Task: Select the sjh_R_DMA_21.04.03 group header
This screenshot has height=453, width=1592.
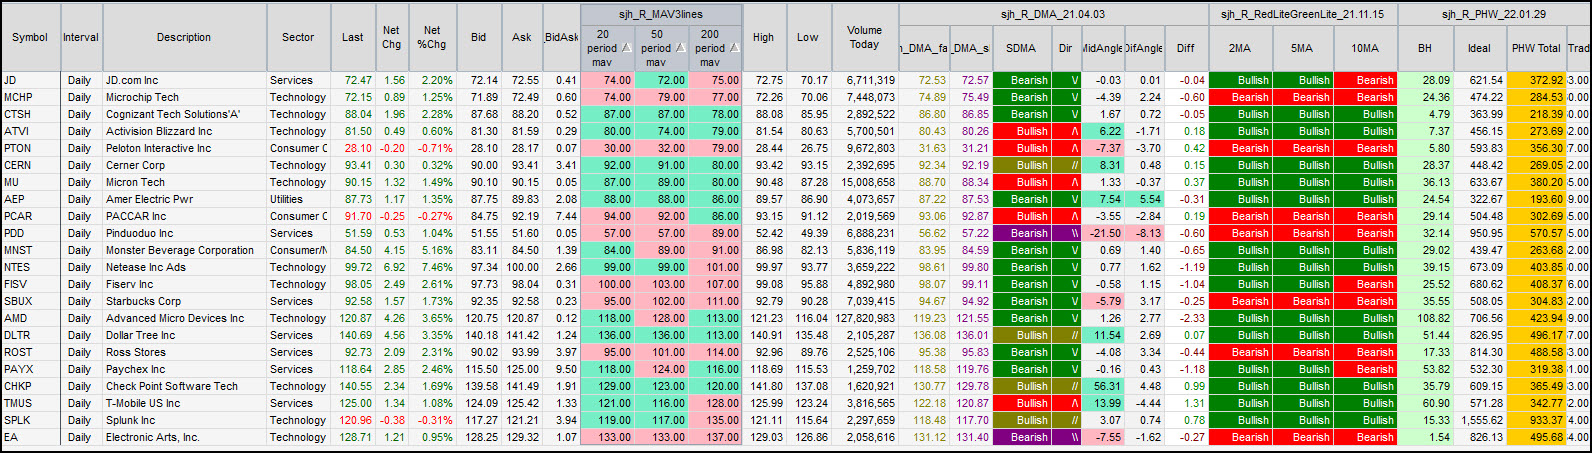Action: pyautogui.click(x=1053, y=14)
